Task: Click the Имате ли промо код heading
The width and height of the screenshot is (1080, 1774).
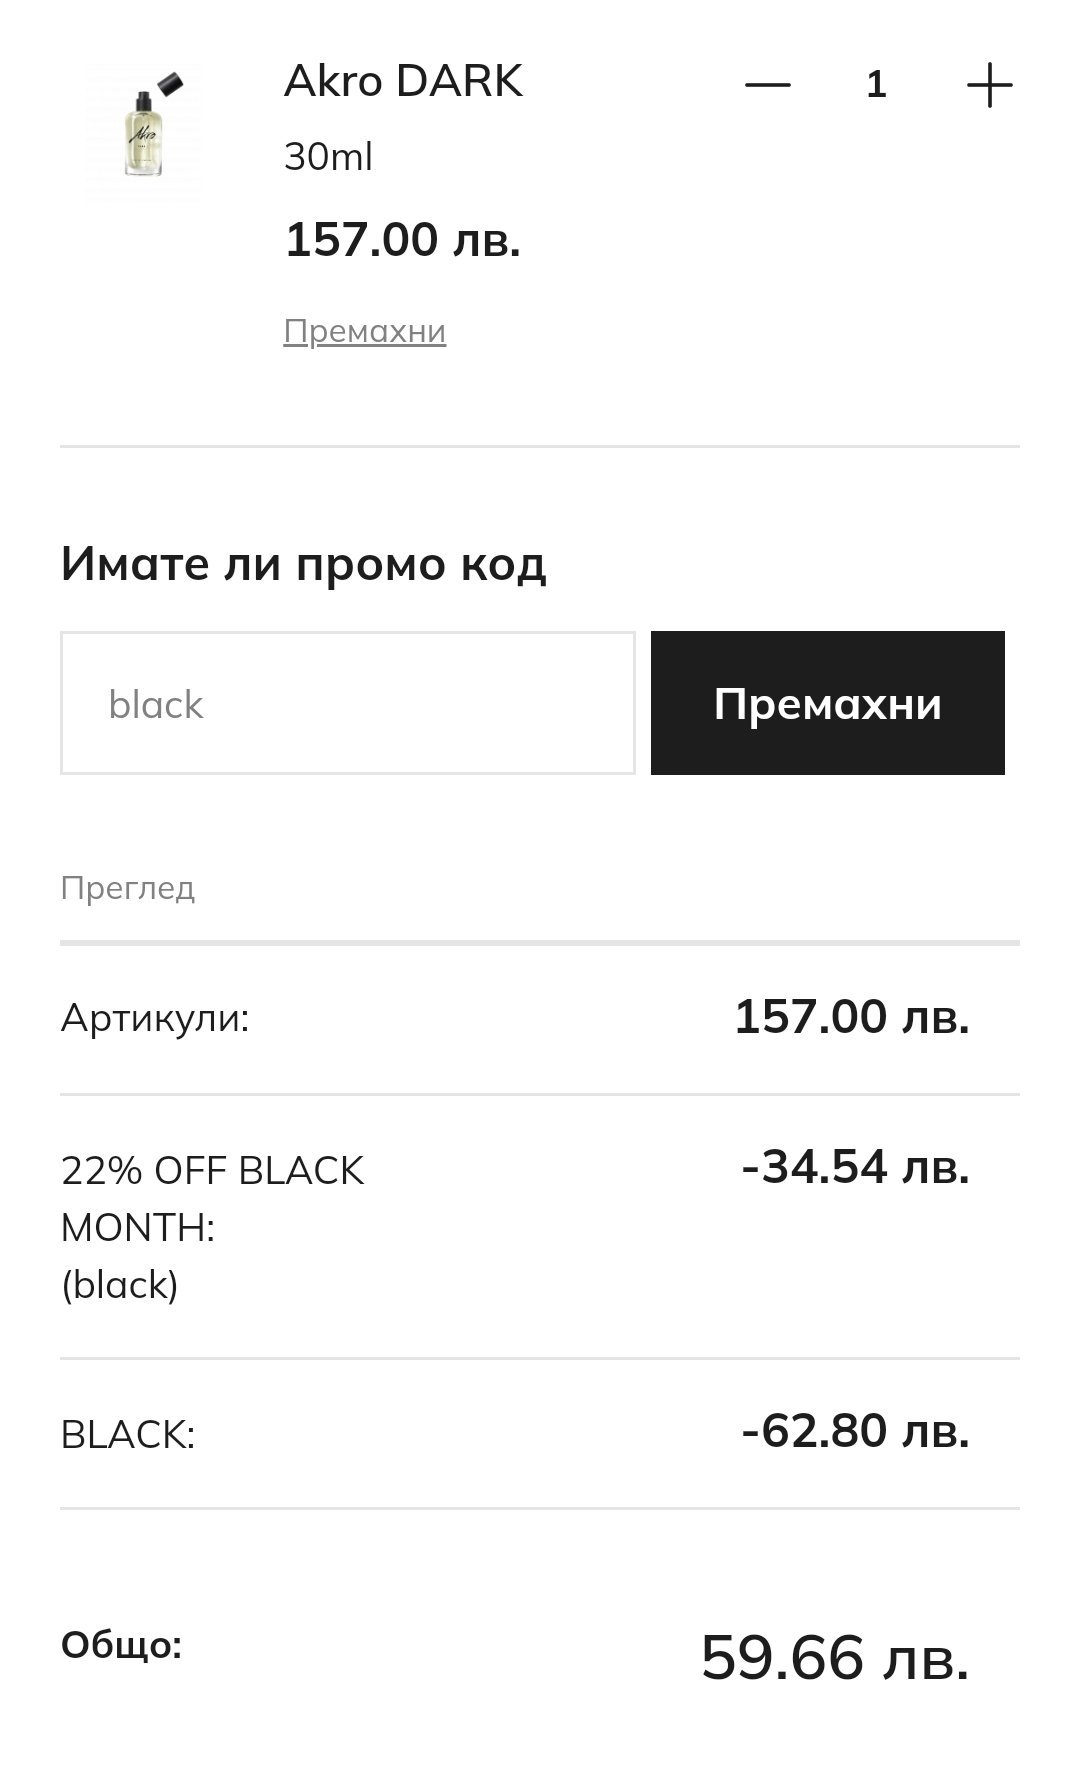Action: tap(303, 564)
